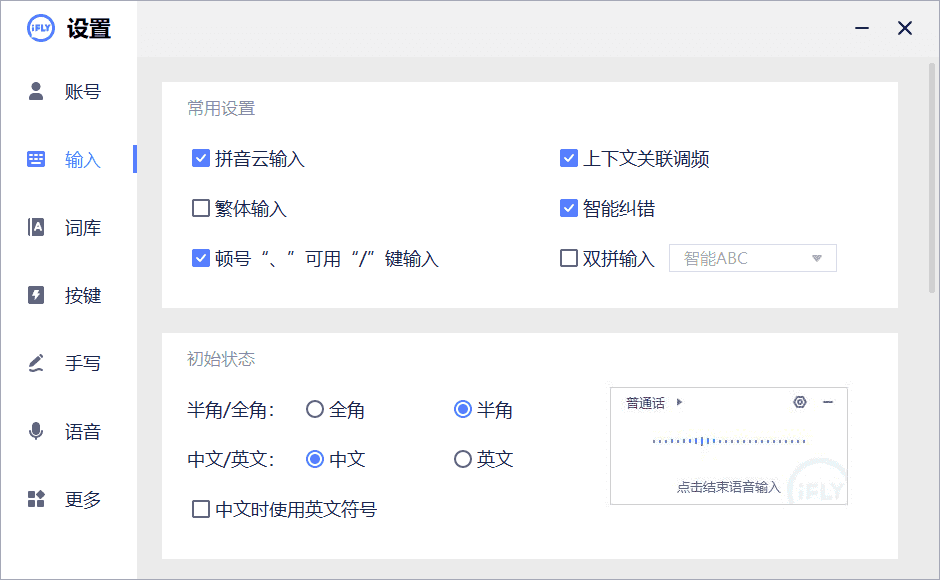940x580 pixels.
Task: Click the gear icon in voice preview
Action: click(x=799, y=402)
